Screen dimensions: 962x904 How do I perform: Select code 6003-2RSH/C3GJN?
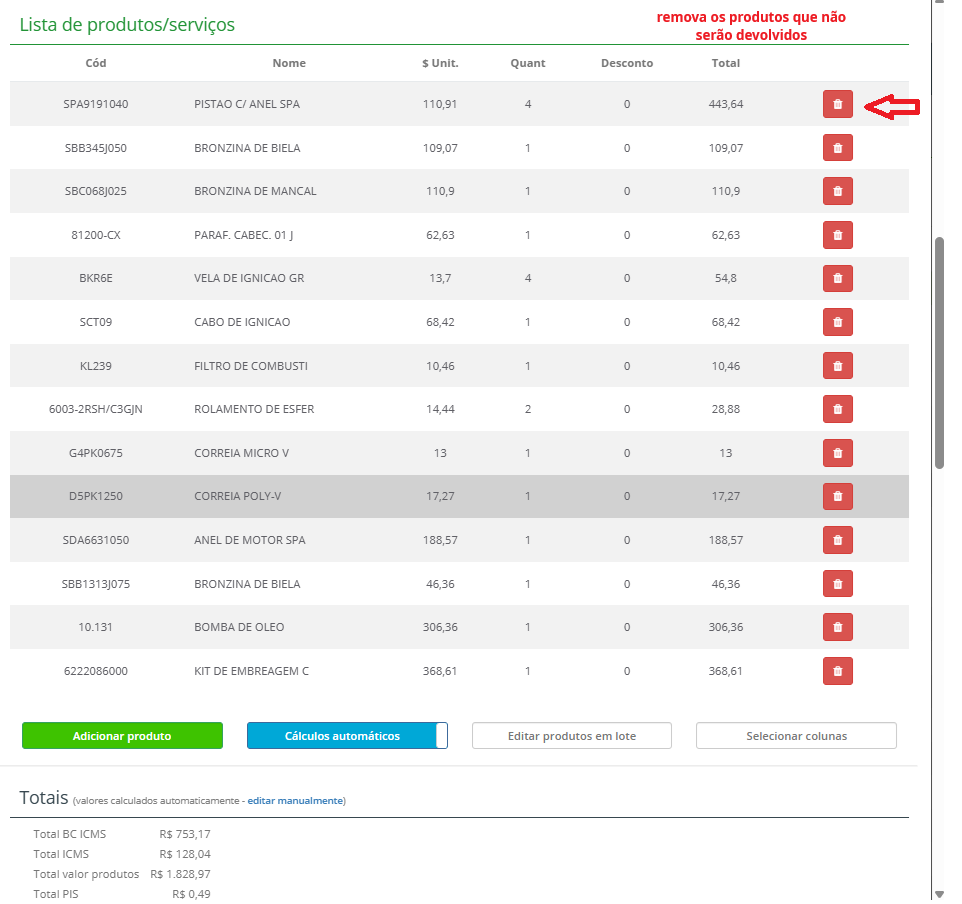[x=96, y=409]
